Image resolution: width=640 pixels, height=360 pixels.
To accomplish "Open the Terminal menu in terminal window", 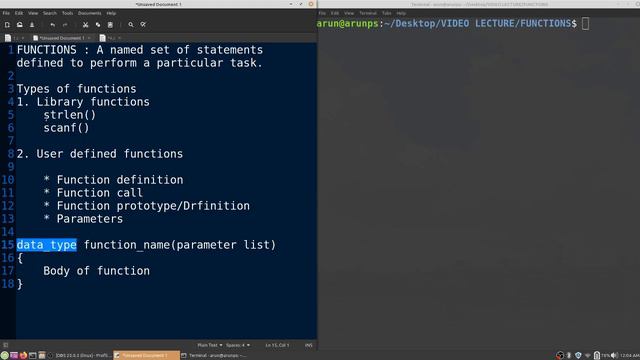I will point(368,13).
